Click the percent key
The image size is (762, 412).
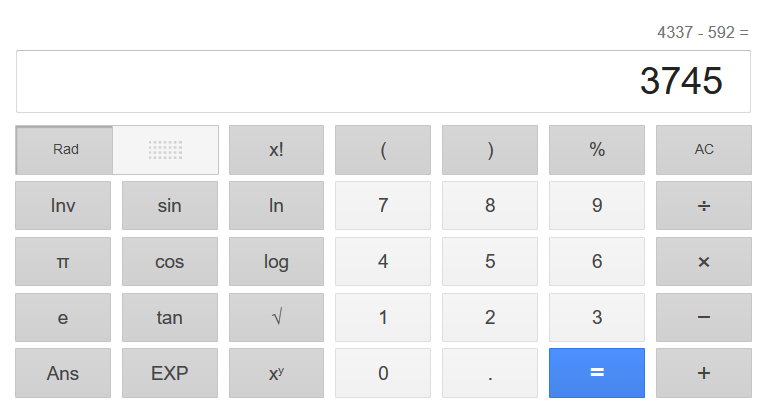(x=597, y=150)
